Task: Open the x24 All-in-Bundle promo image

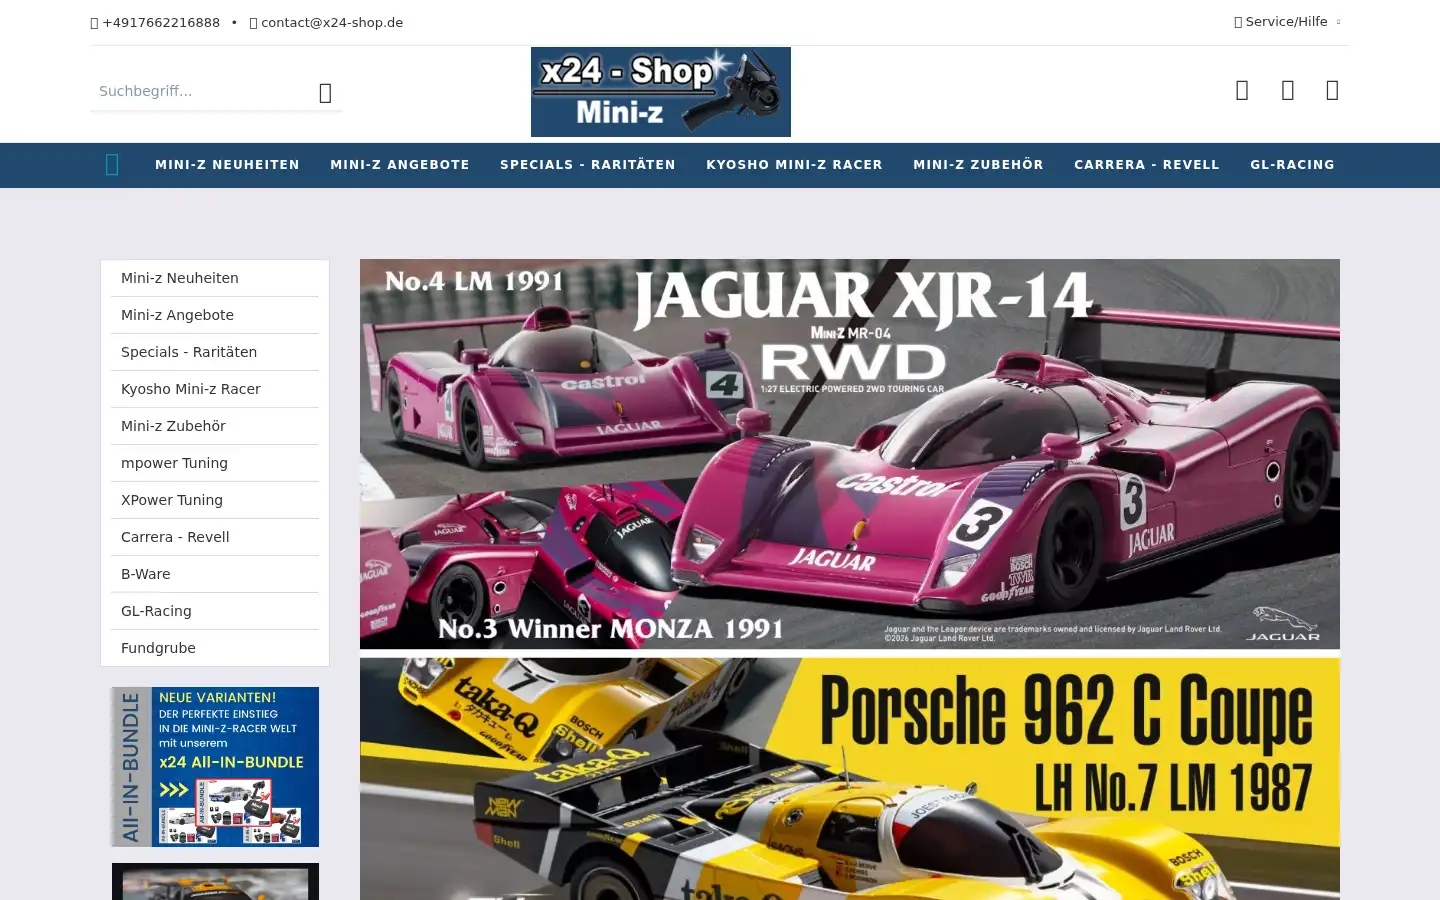Action: [215, 767]
